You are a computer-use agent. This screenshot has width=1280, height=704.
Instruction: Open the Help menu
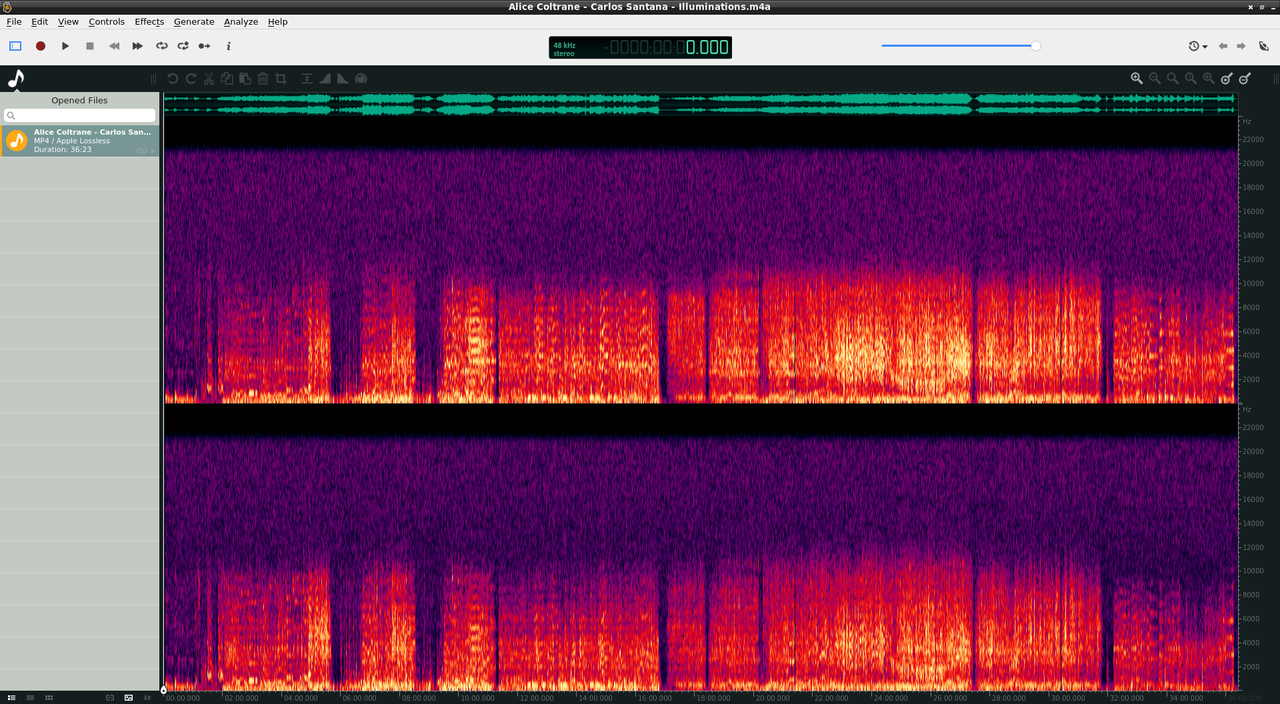coord(278,21)
